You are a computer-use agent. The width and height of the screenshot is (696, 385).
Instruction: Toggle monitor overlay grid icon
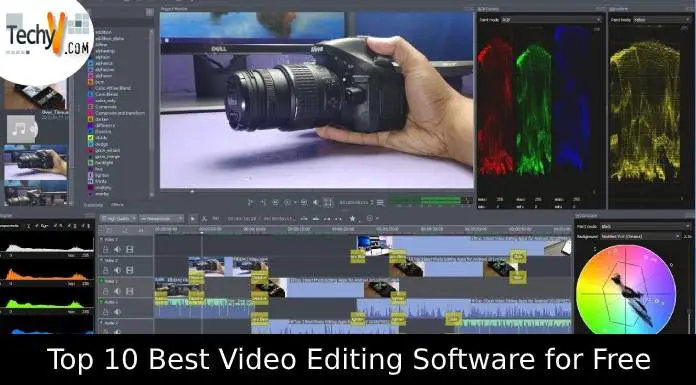328,202
